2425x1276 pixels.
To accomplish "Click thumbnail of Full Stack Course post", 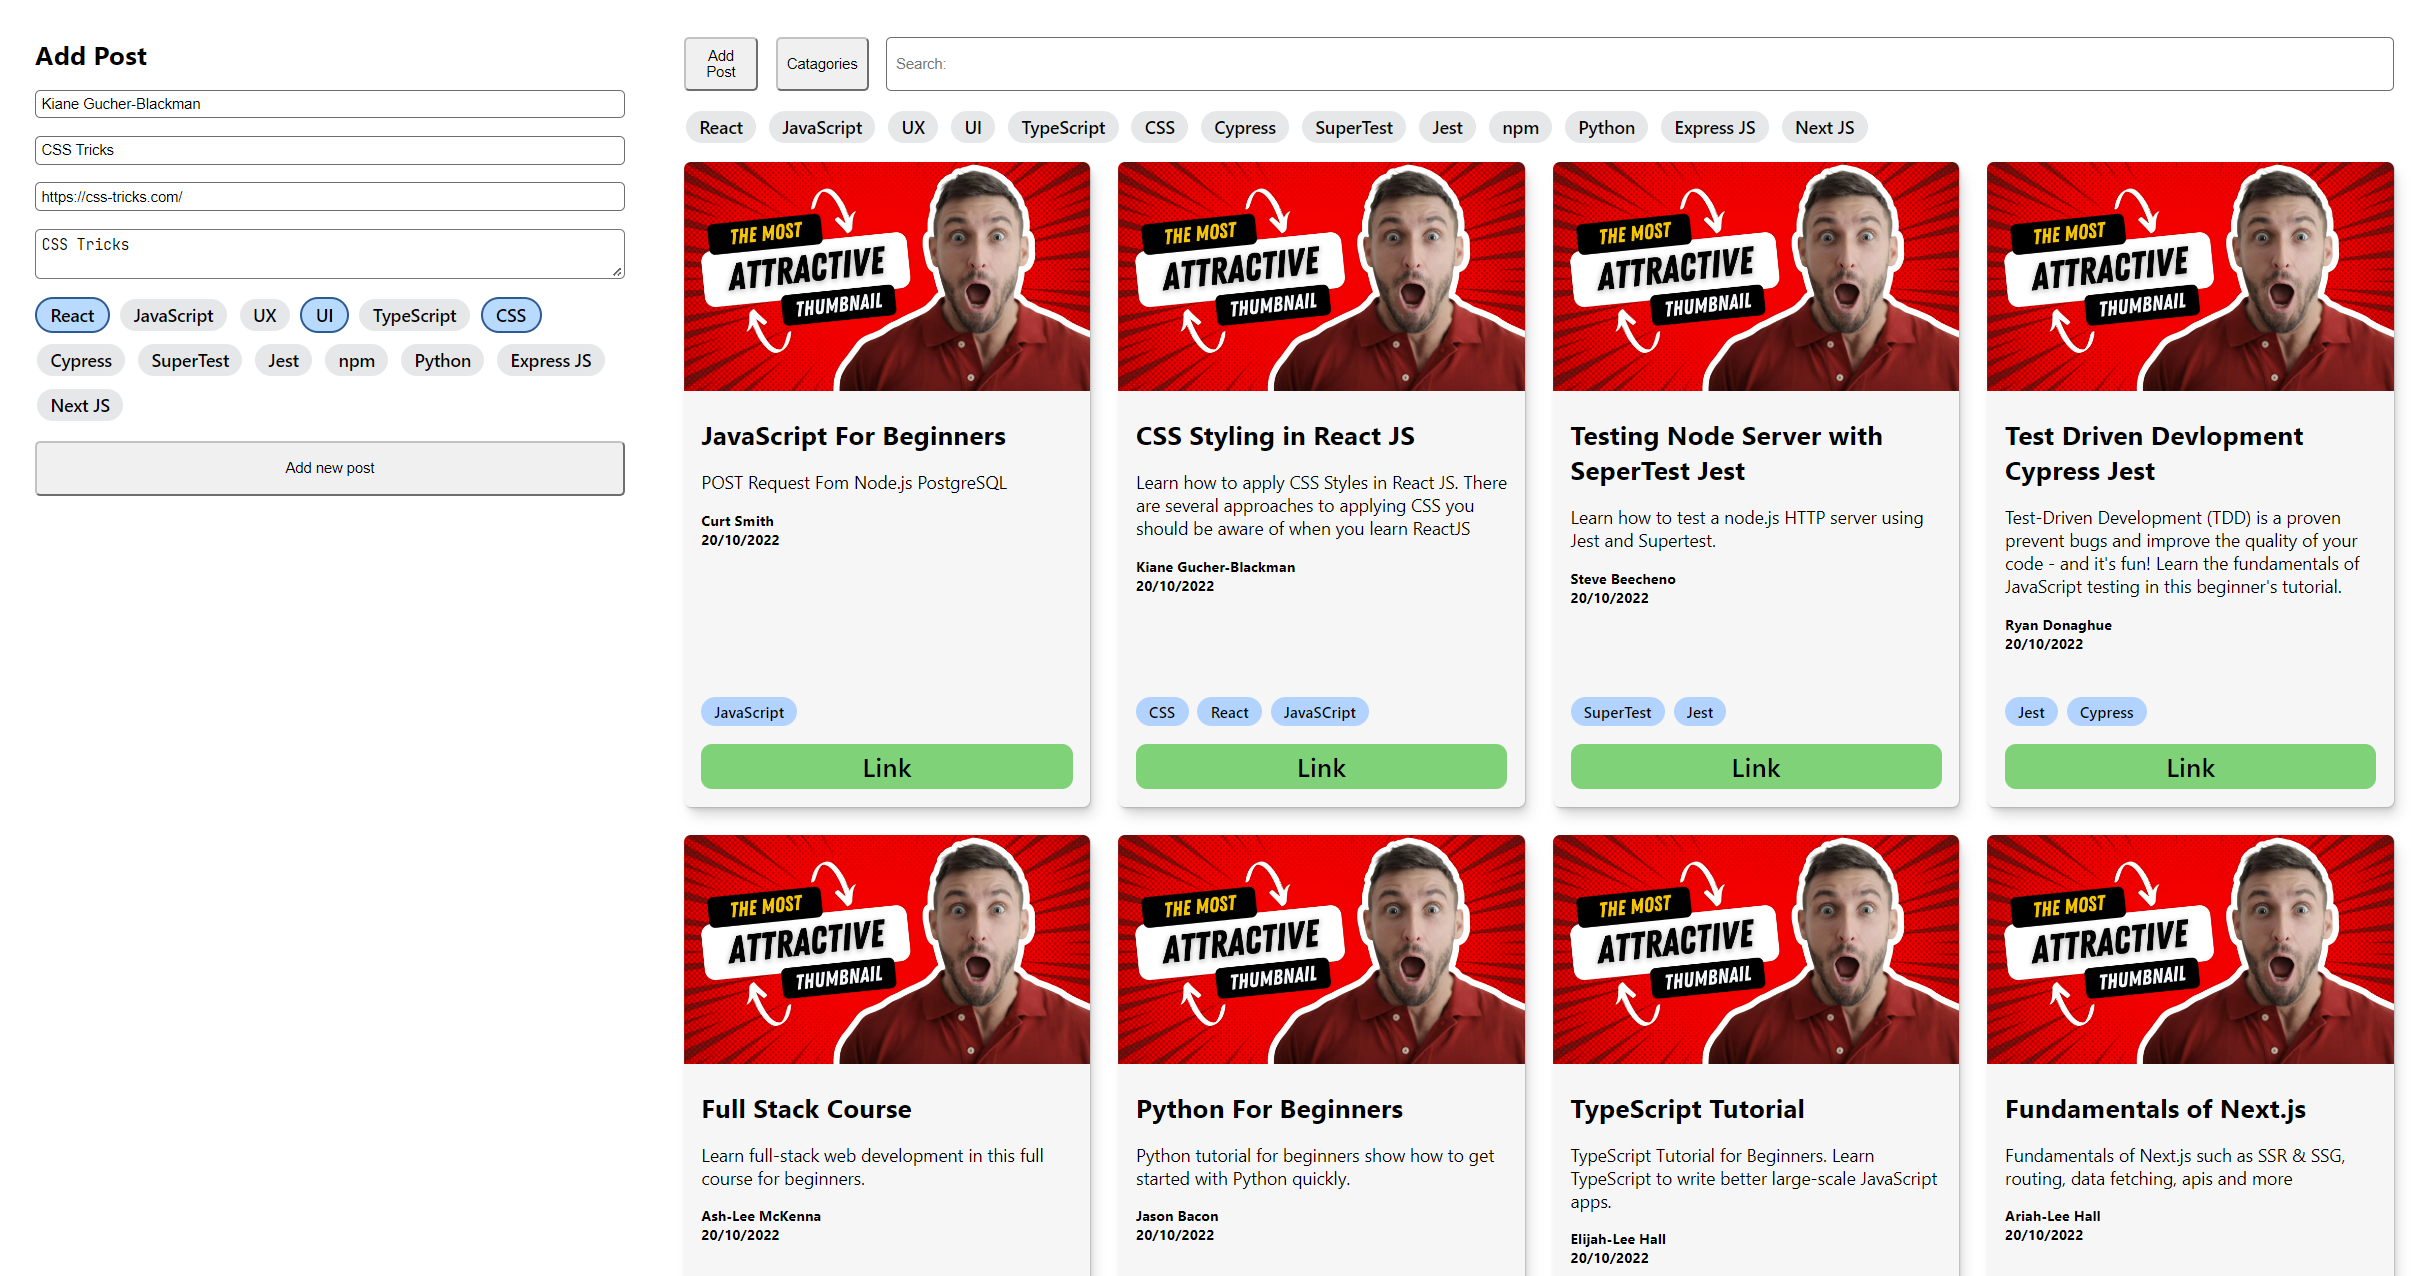I will pos(887,949).
